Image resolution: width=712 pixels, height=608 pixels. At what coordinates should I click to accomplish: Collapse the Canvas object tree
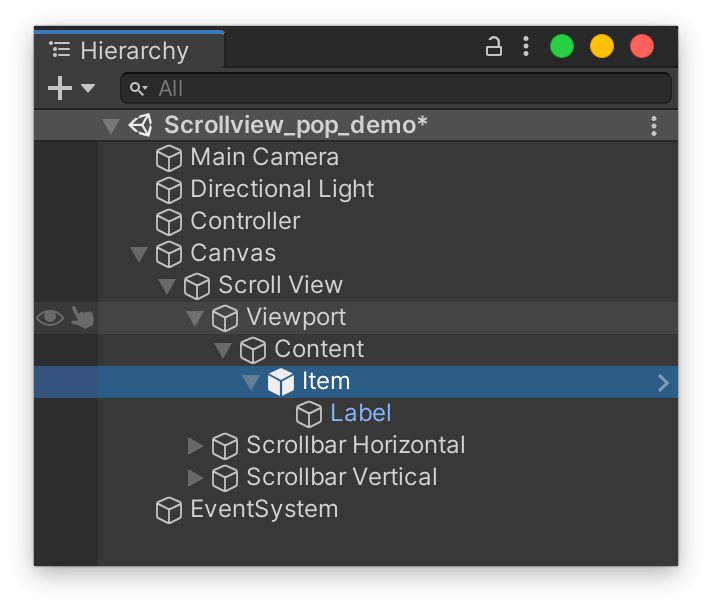coord(139,254)
